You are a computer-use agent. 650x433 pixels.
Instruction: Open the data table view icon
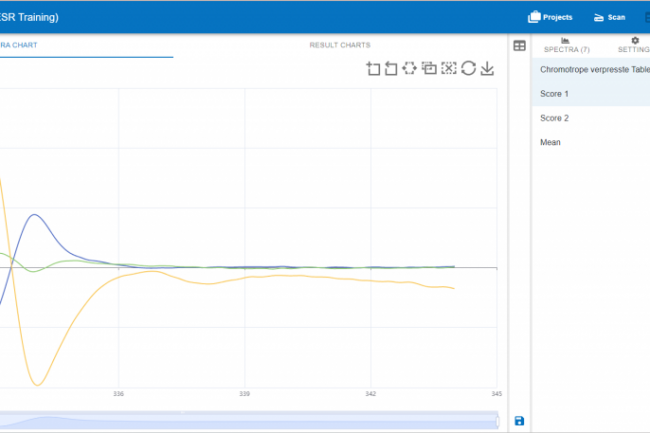[519, 46]
